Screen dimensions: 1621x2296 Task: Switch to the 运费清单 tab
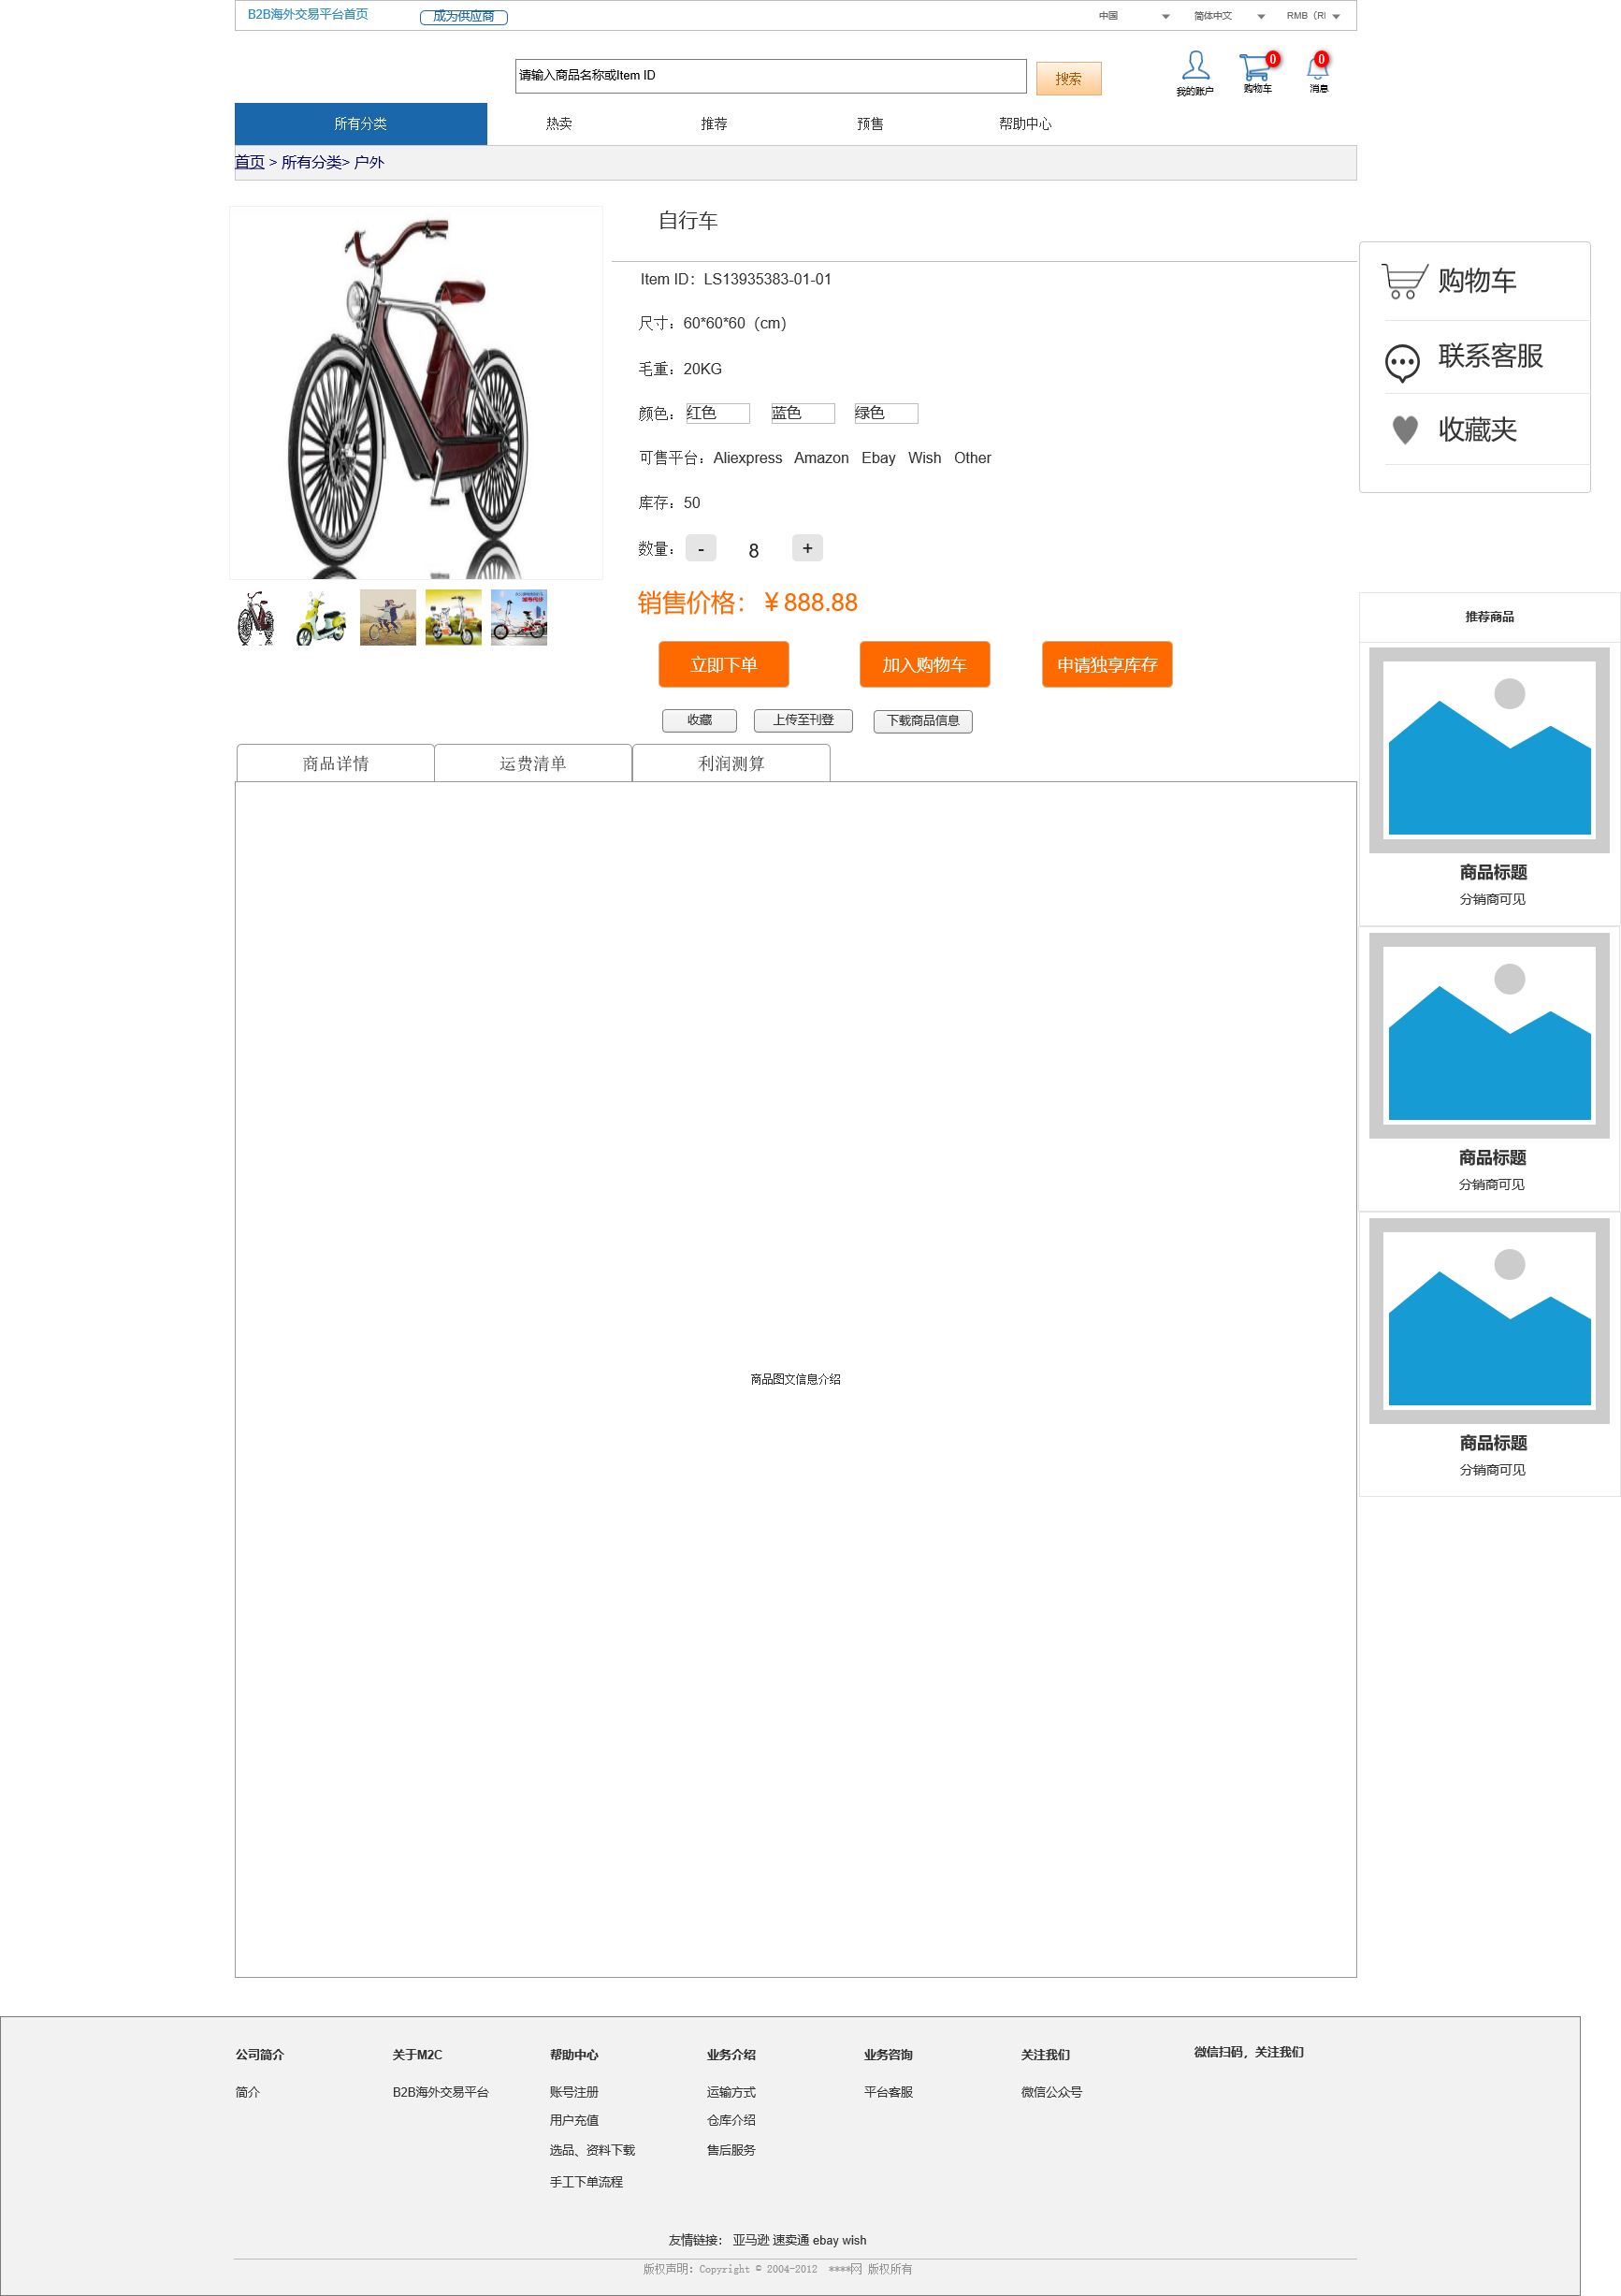pyautogui.click(x=533, y=763)
